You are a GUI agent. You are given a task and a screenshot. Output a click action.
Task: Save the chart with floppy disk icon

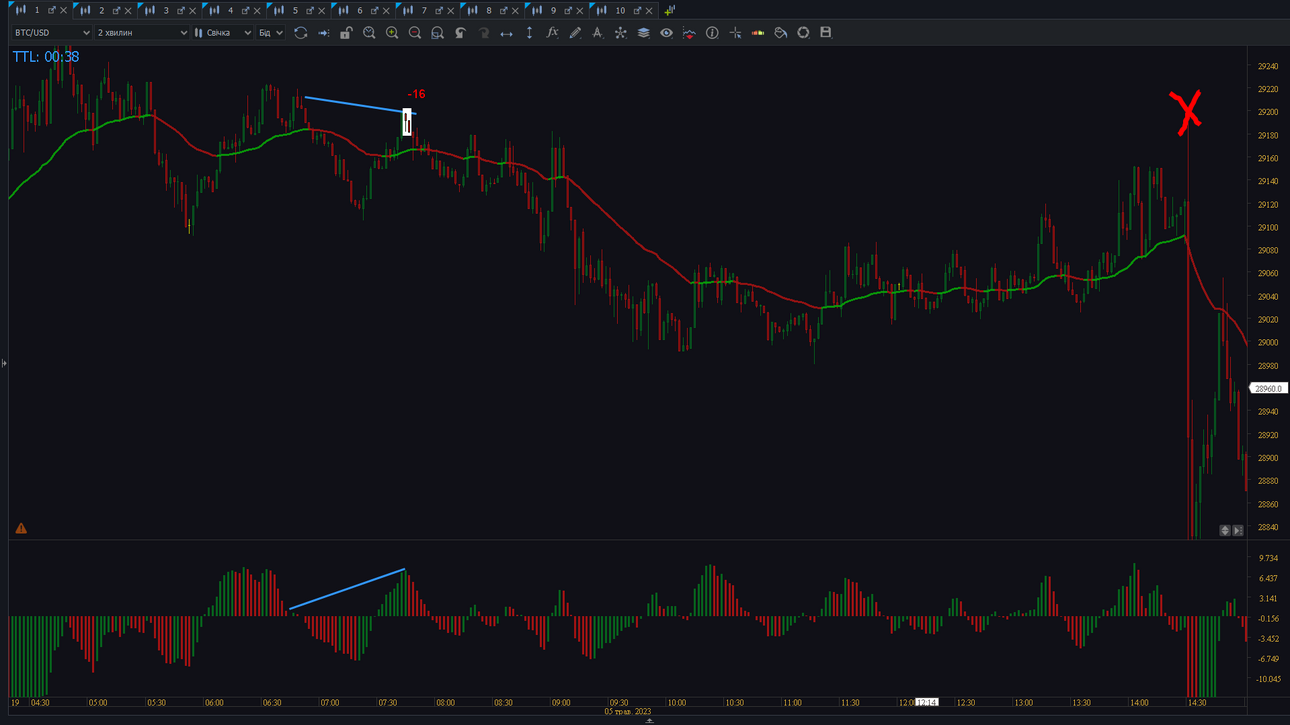[826, 33]
